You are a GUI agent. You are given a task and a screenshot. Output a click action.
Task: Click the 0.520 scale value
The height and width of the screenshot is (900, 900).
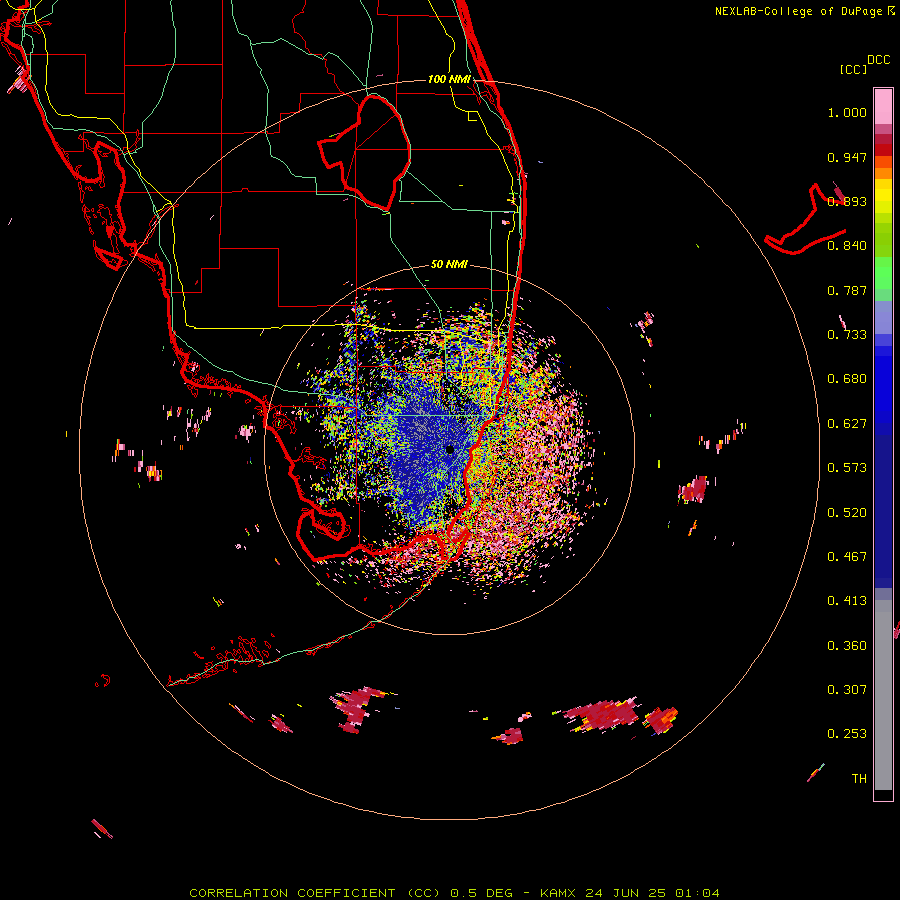click(x=847, y=513)
